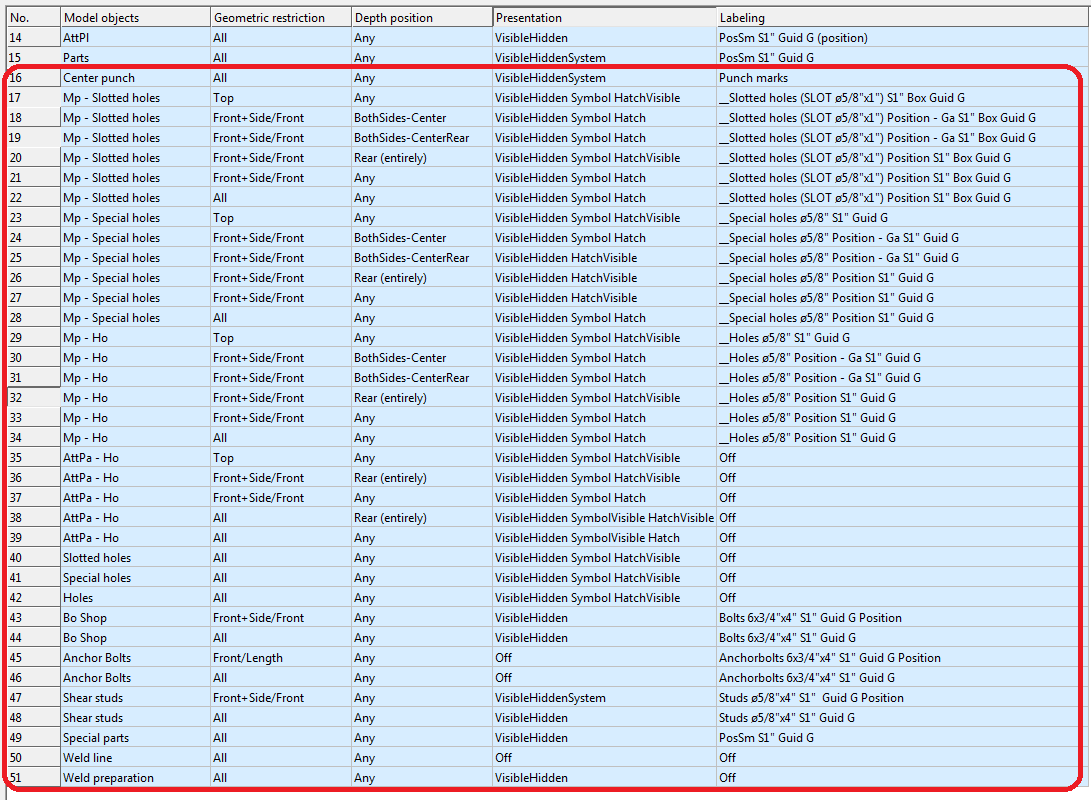The width and height of the screenshot is (1091, 800).
Task: Select row 29 Mp - Ho cell
Action: coord(135,338)
